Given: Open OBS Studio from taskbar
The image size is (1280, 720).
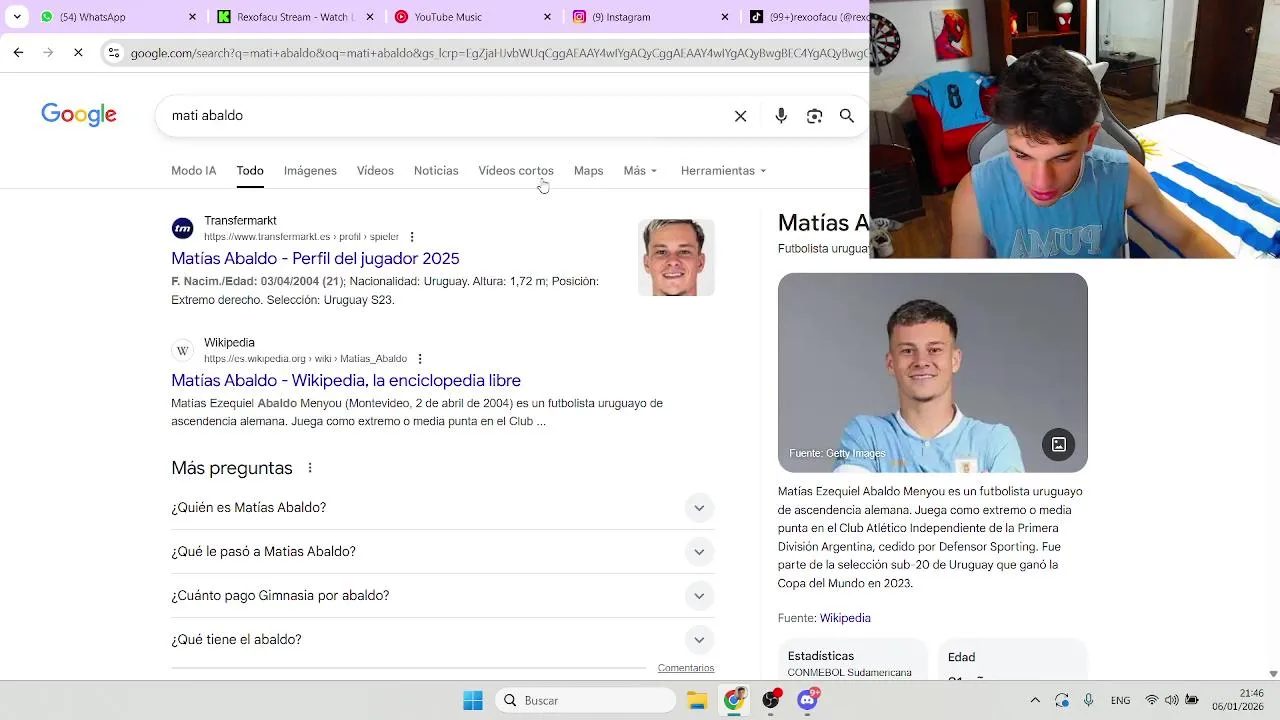Looking at the screenshot, I should pos(771,700).
